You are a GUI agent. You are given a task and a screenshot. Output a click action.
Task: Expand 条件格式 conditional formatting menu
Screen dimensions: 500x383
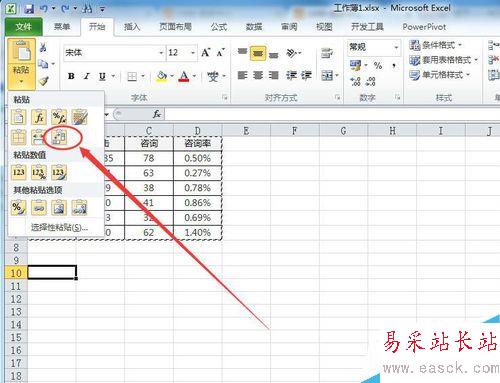[x=436, y=45]
